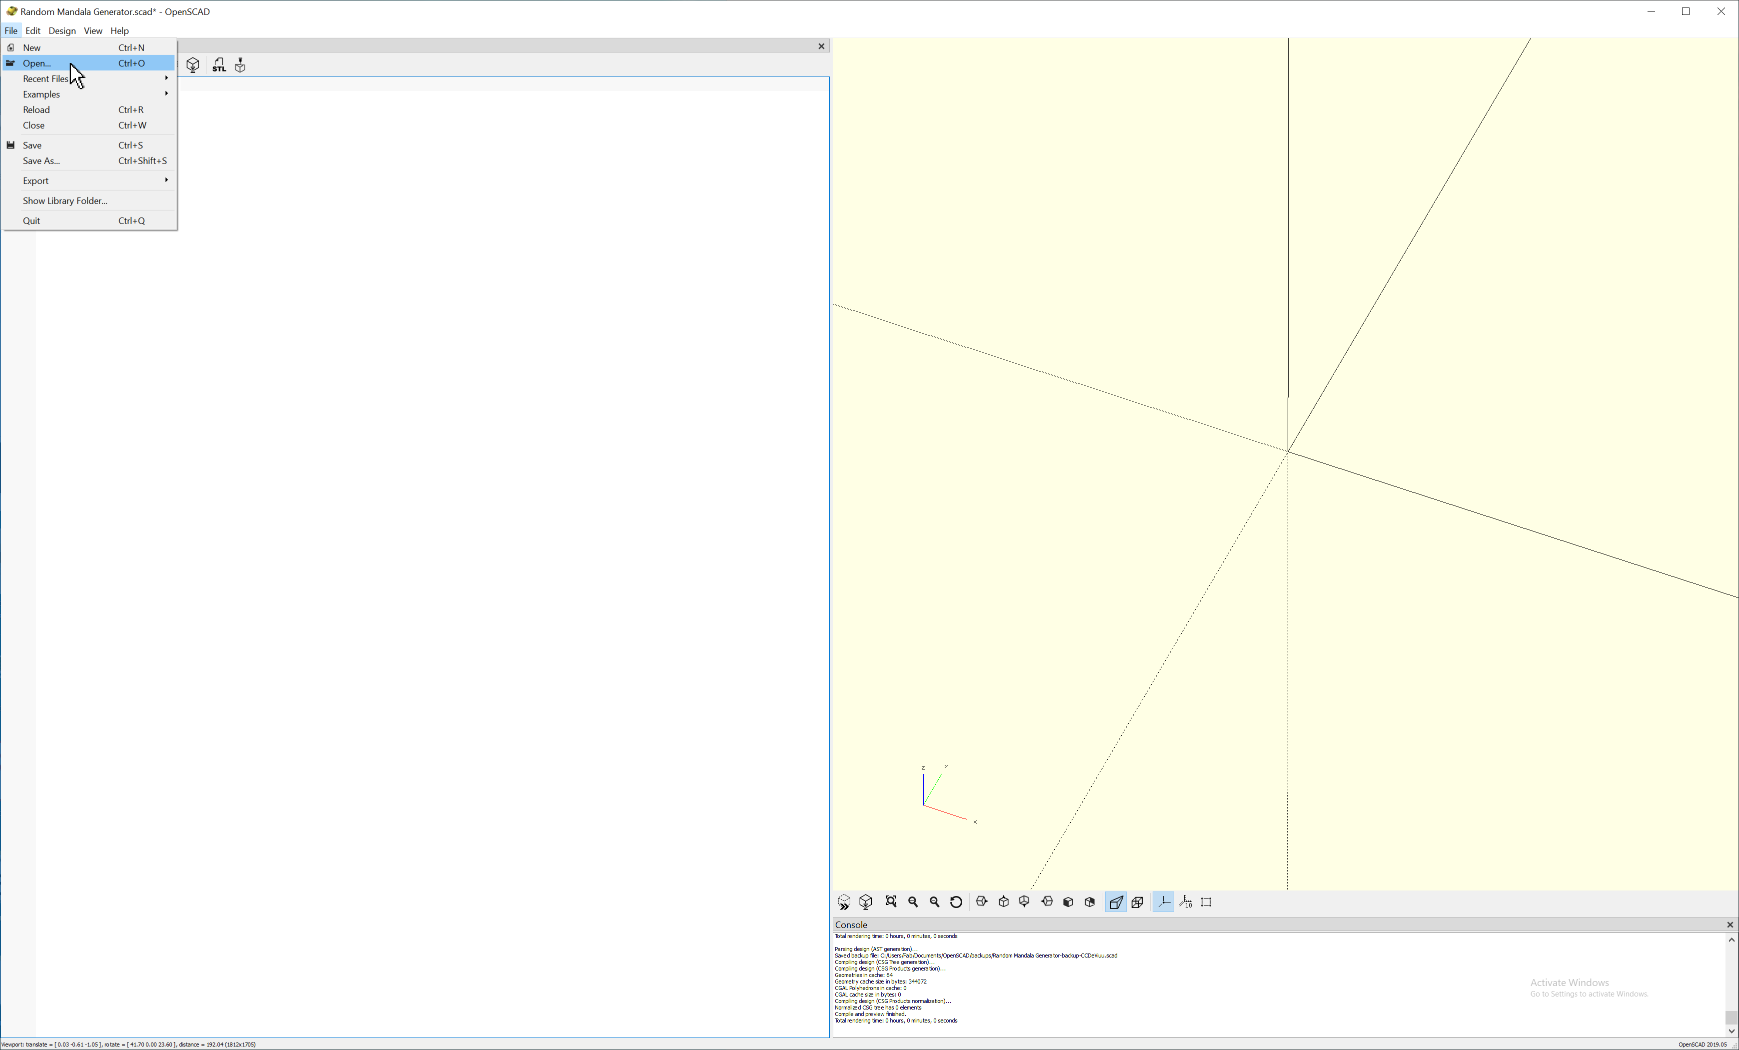Choose Reload from the File menu
The image size is (1739, 1050).
click(90, 110)
